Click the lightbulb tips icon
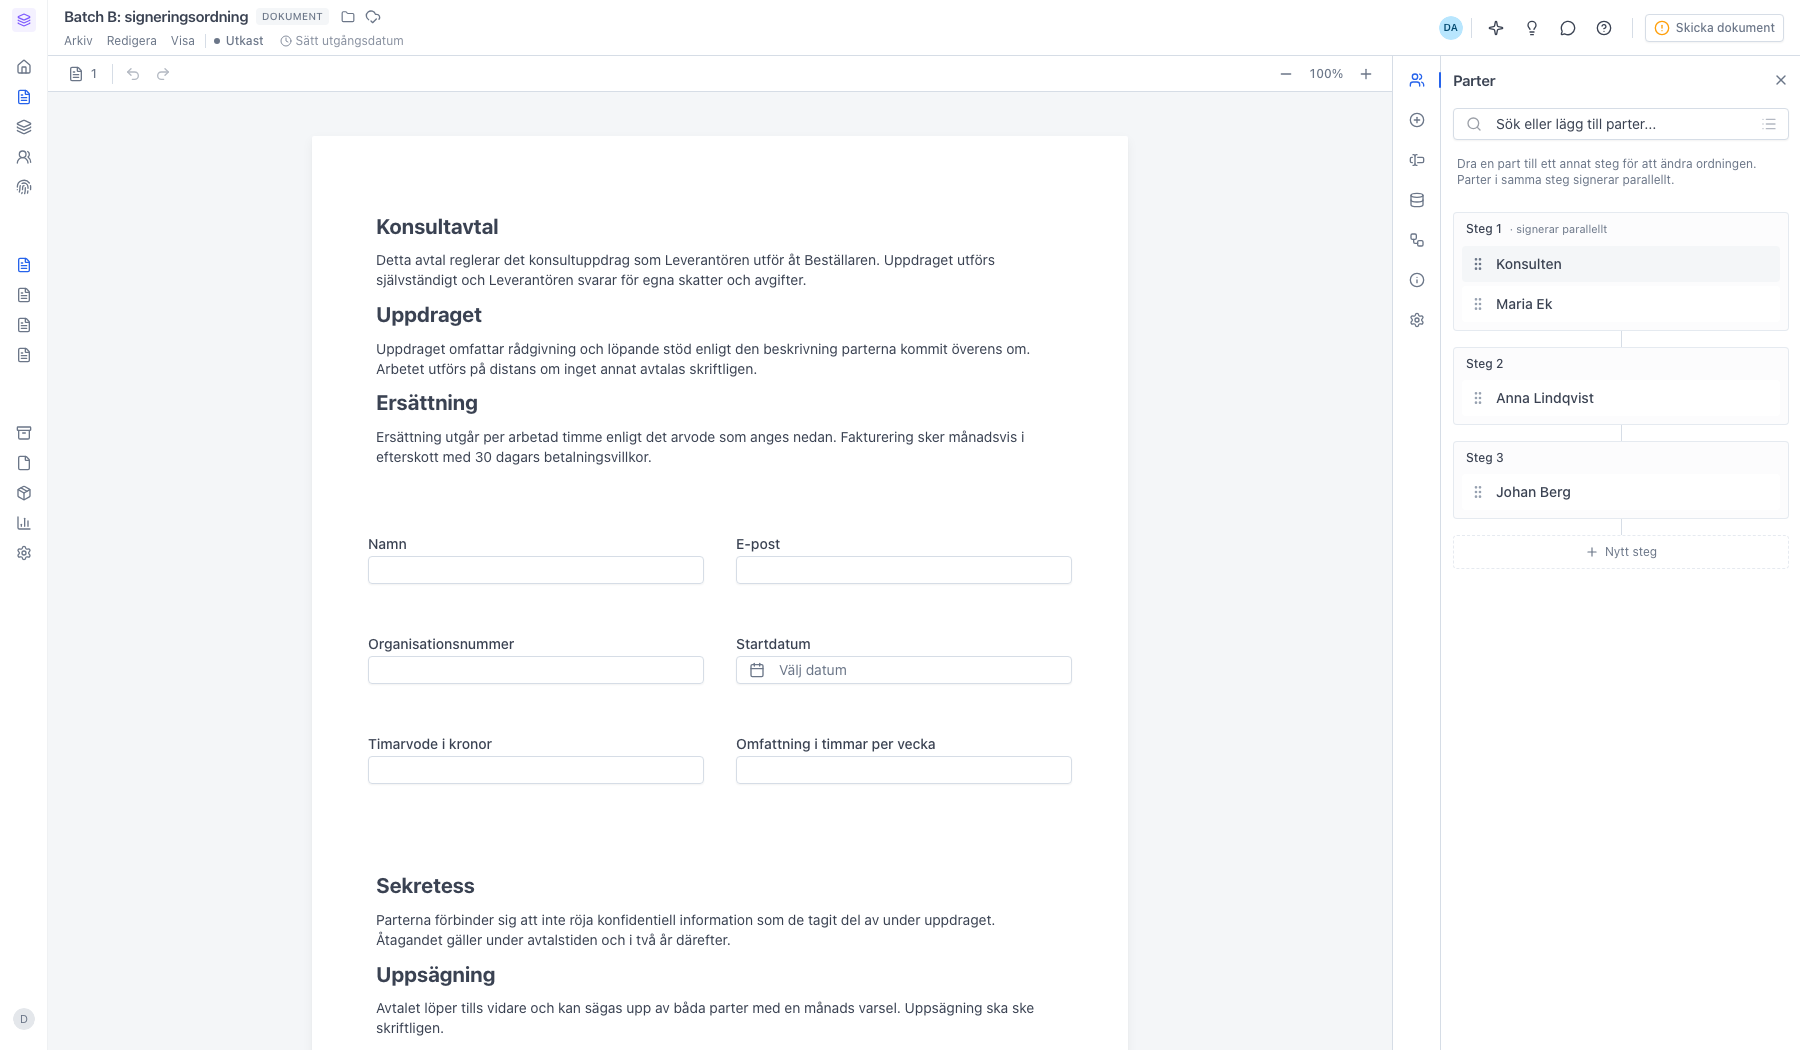 tap(1532, 28)
